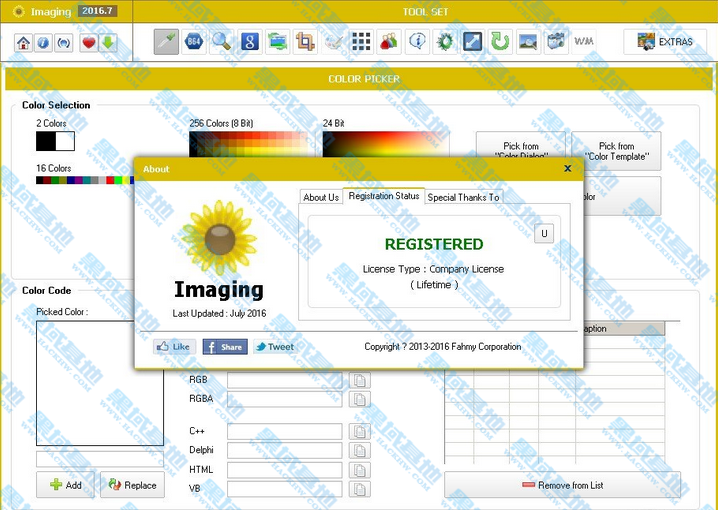Open the image info speech-bubble icon

point(417,42)
